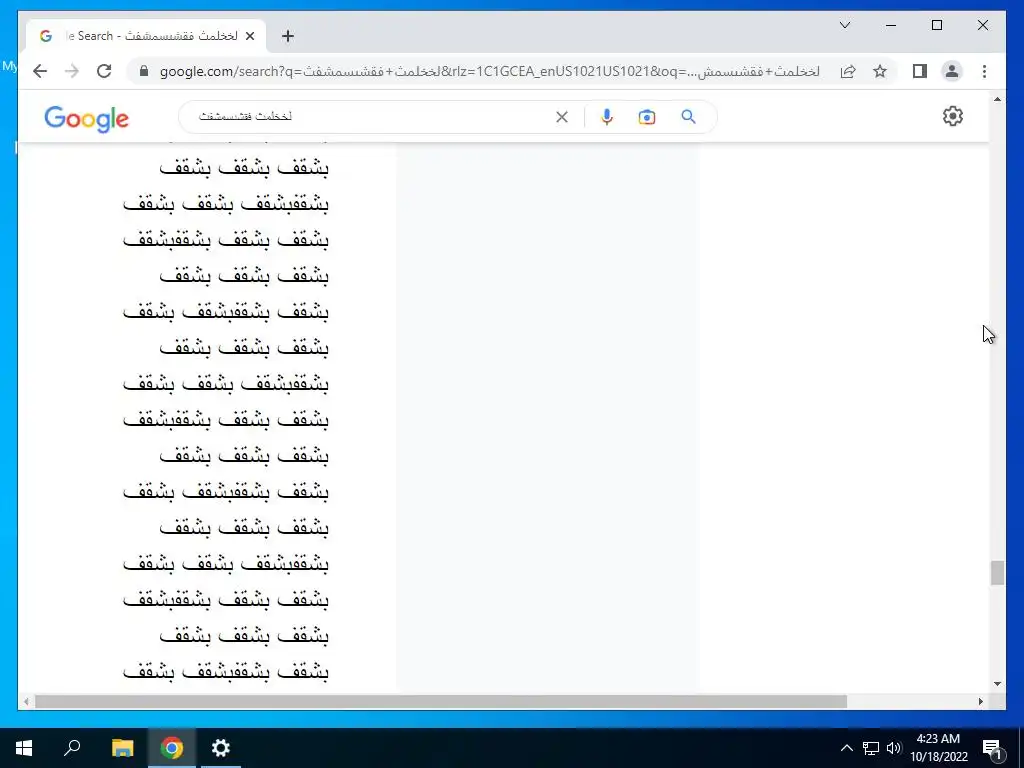Open the notification center
1024x768 pixels.
click(992, 748)
